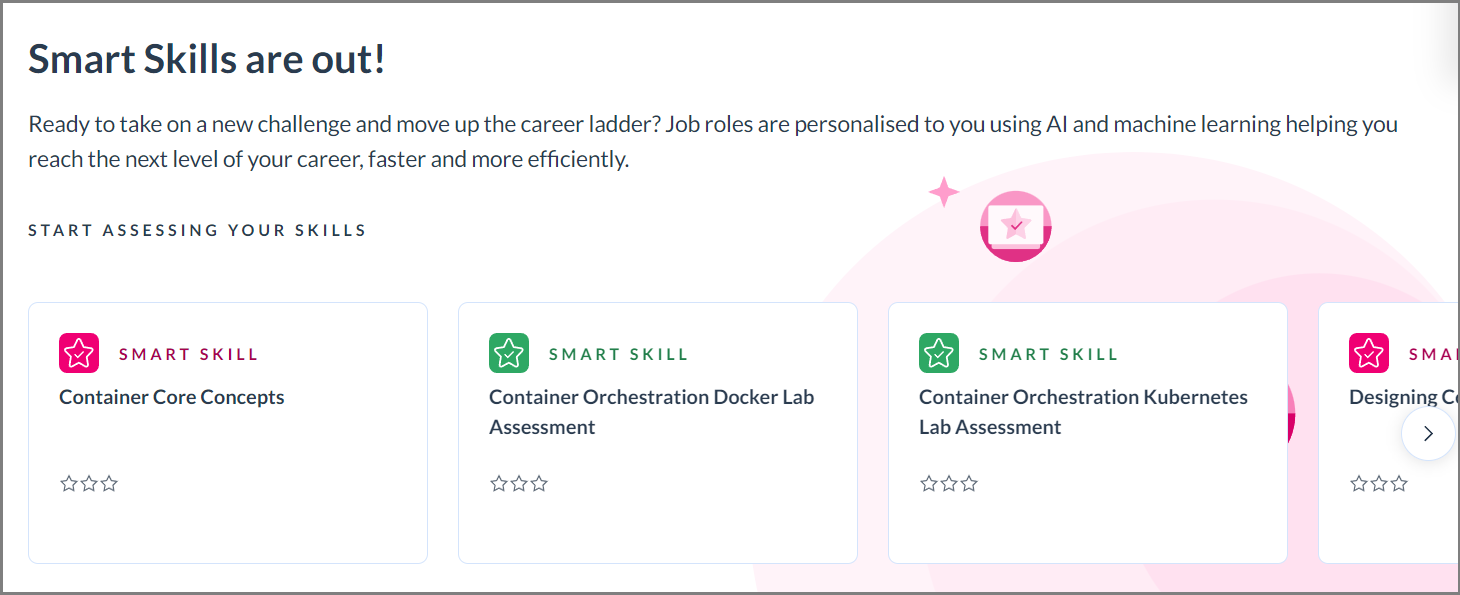Click the star rating row under Kubernetes Lab Assessment
Viewport: 1460px width, 595px height.
[x=948, y=483]
